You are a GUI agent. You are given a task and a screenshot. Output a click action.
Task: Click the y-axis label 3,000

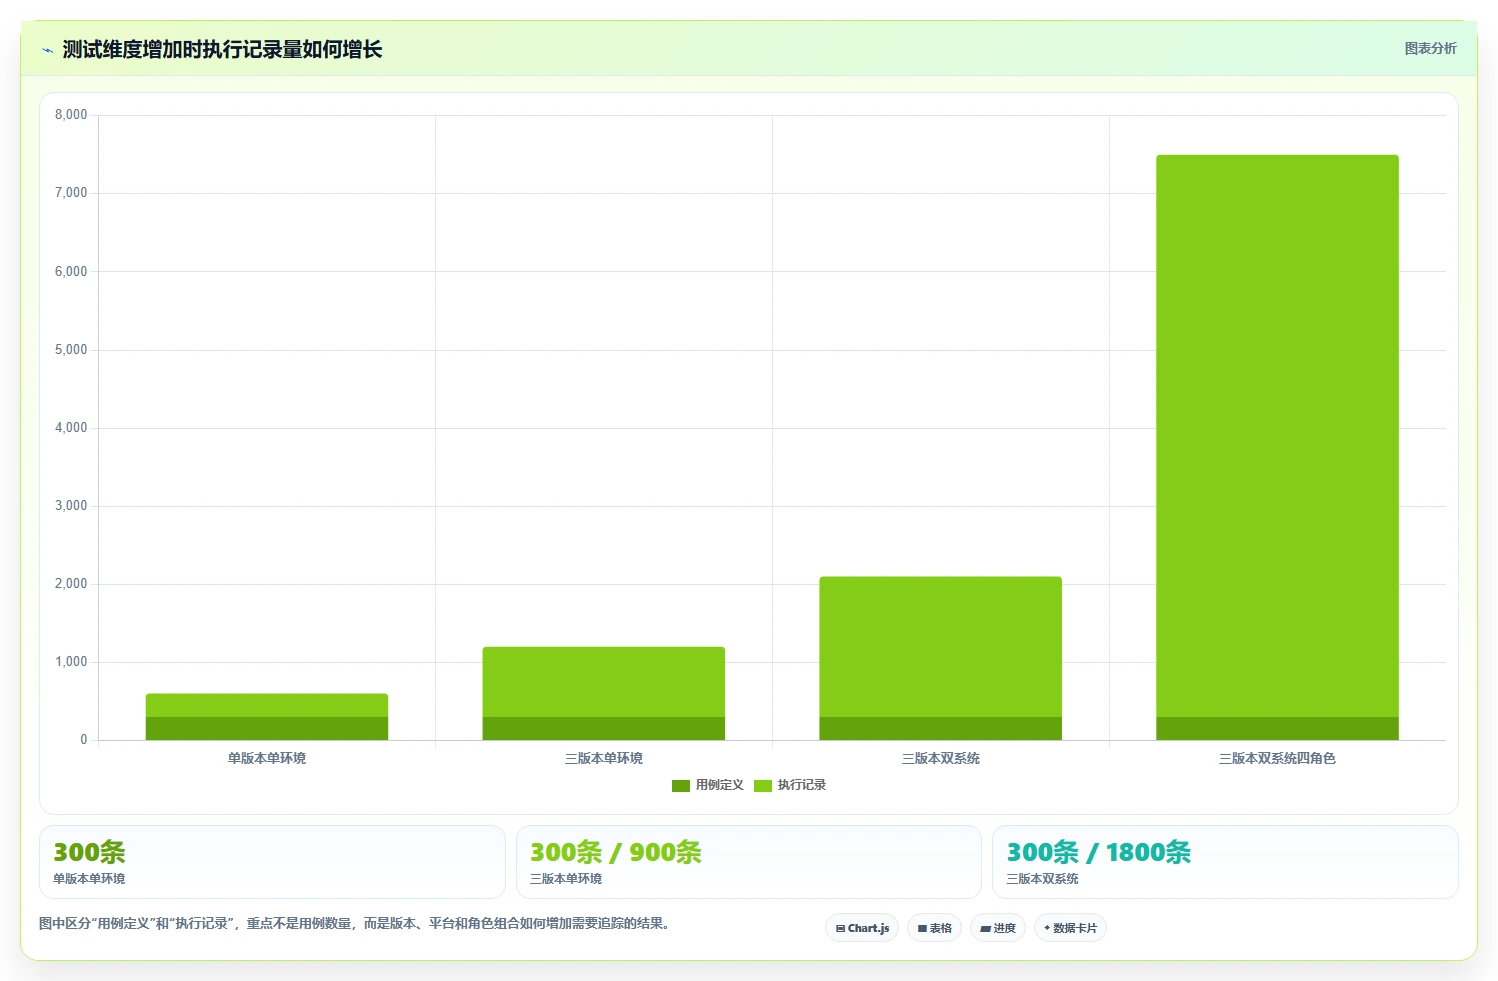[x=71, y=506]
